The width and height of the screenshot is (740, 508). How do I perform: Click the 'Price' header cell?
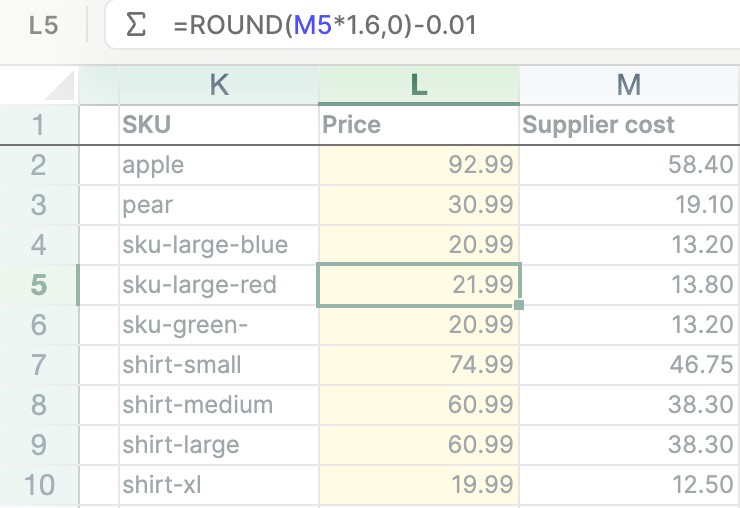419,125
